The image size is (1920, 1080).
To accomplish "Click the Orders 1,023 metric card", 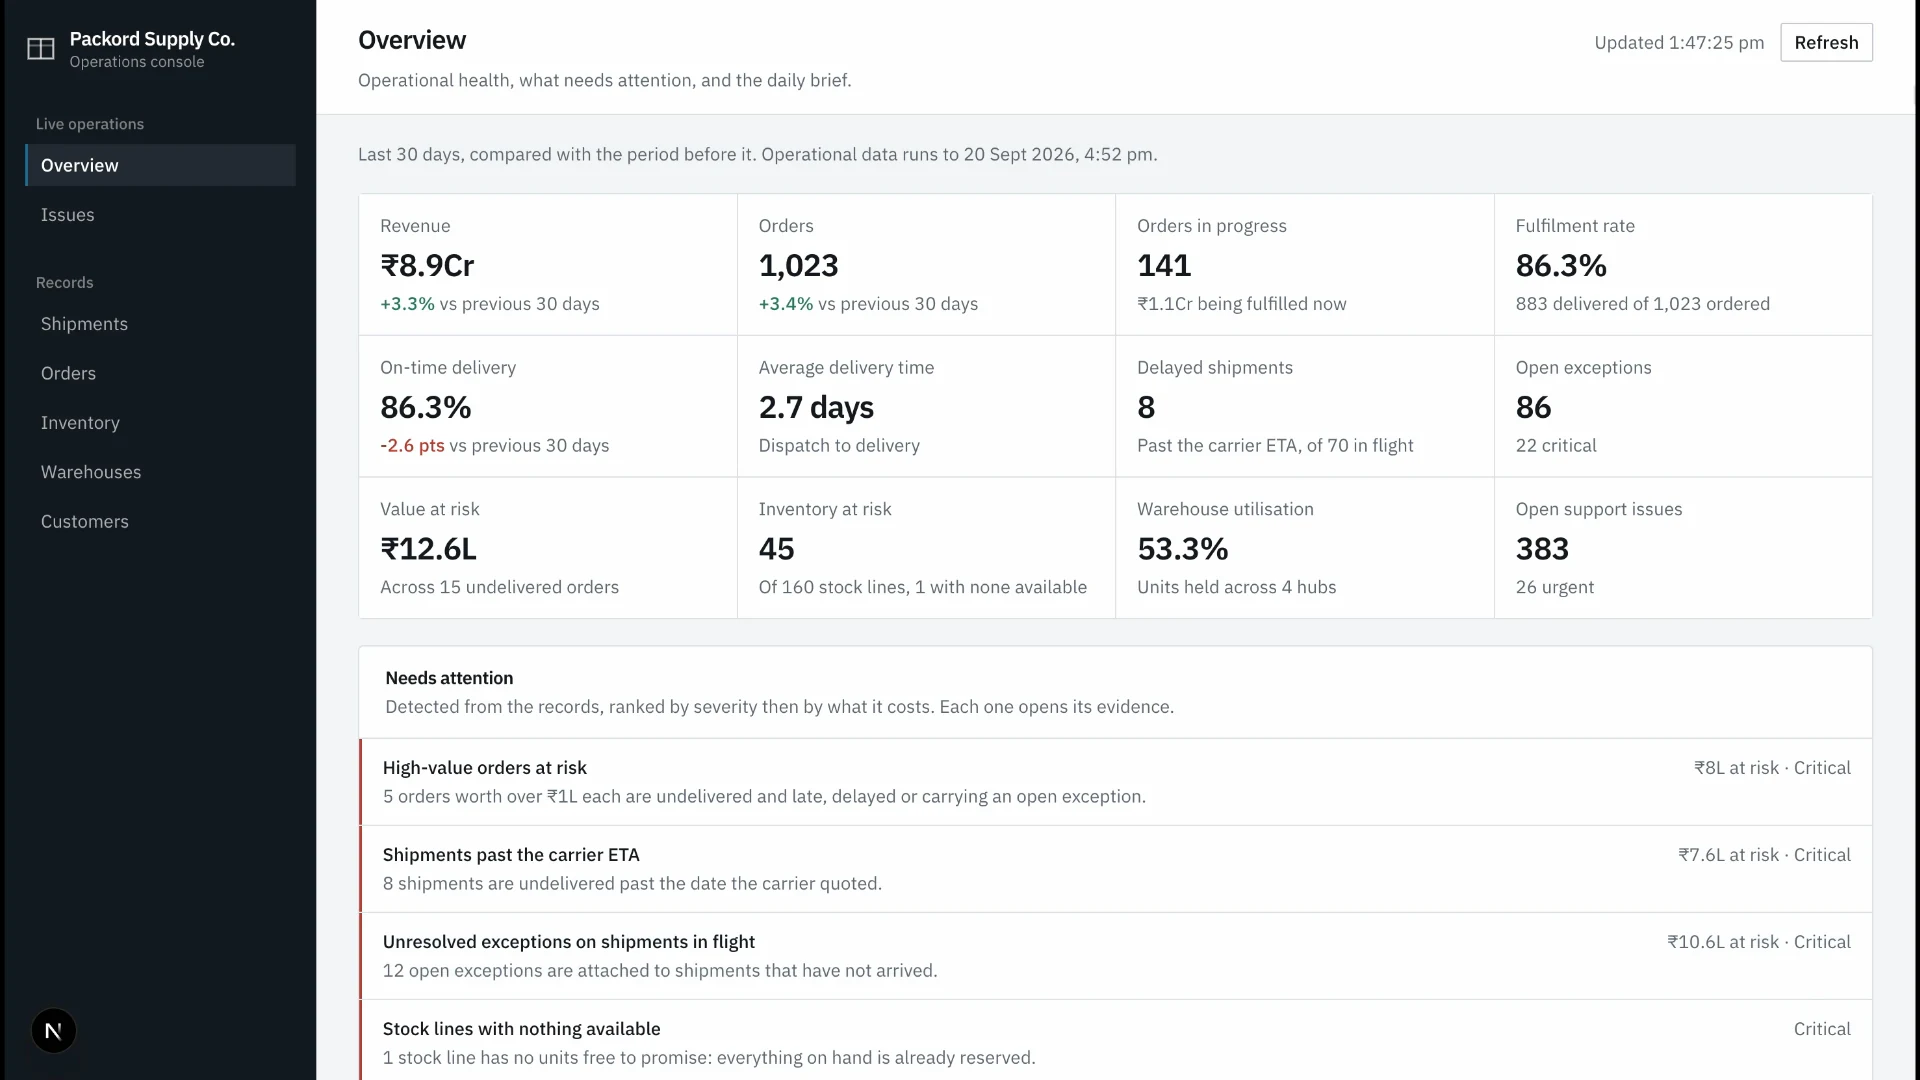I will 926,265.
